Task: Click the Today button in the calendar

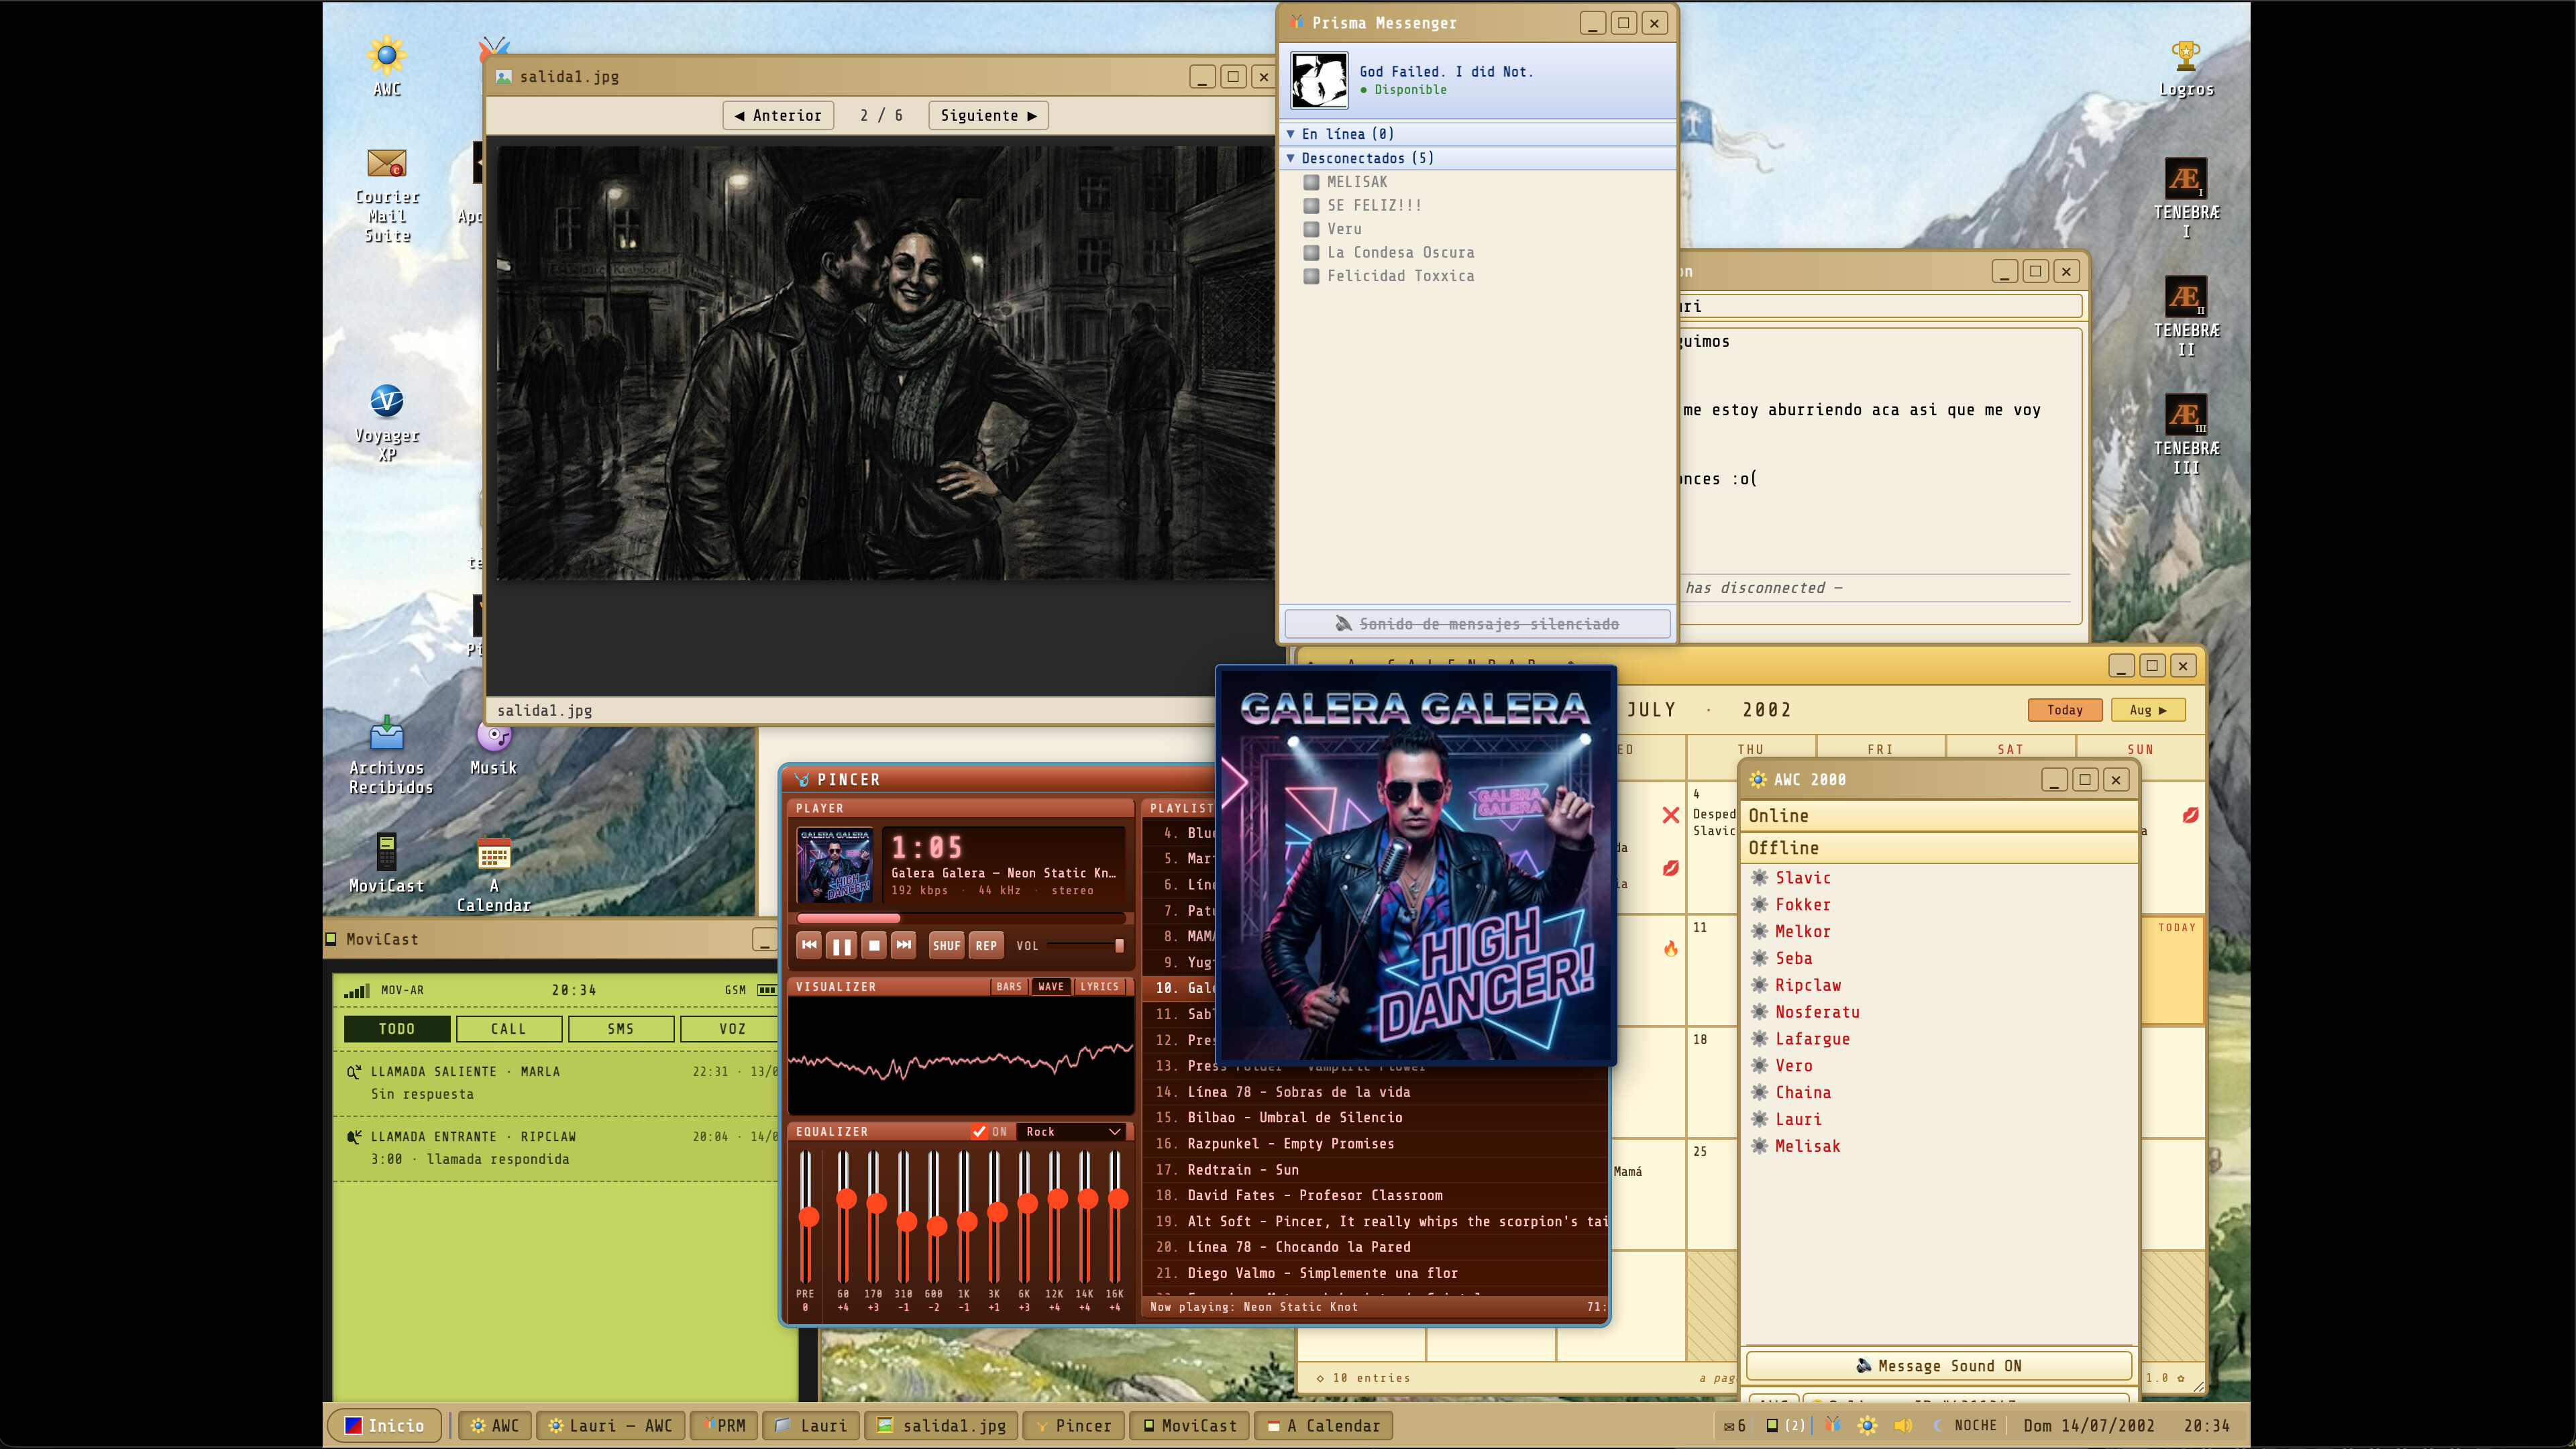Action: (2064, 709)
